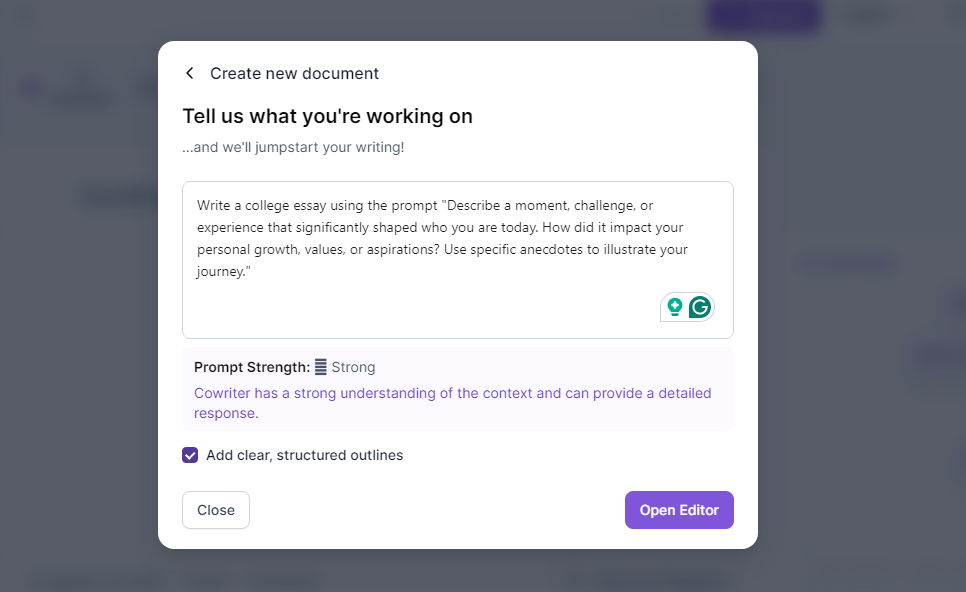Click the '...and we'll jumpstart your writing!' subtitle

point(293,147)
